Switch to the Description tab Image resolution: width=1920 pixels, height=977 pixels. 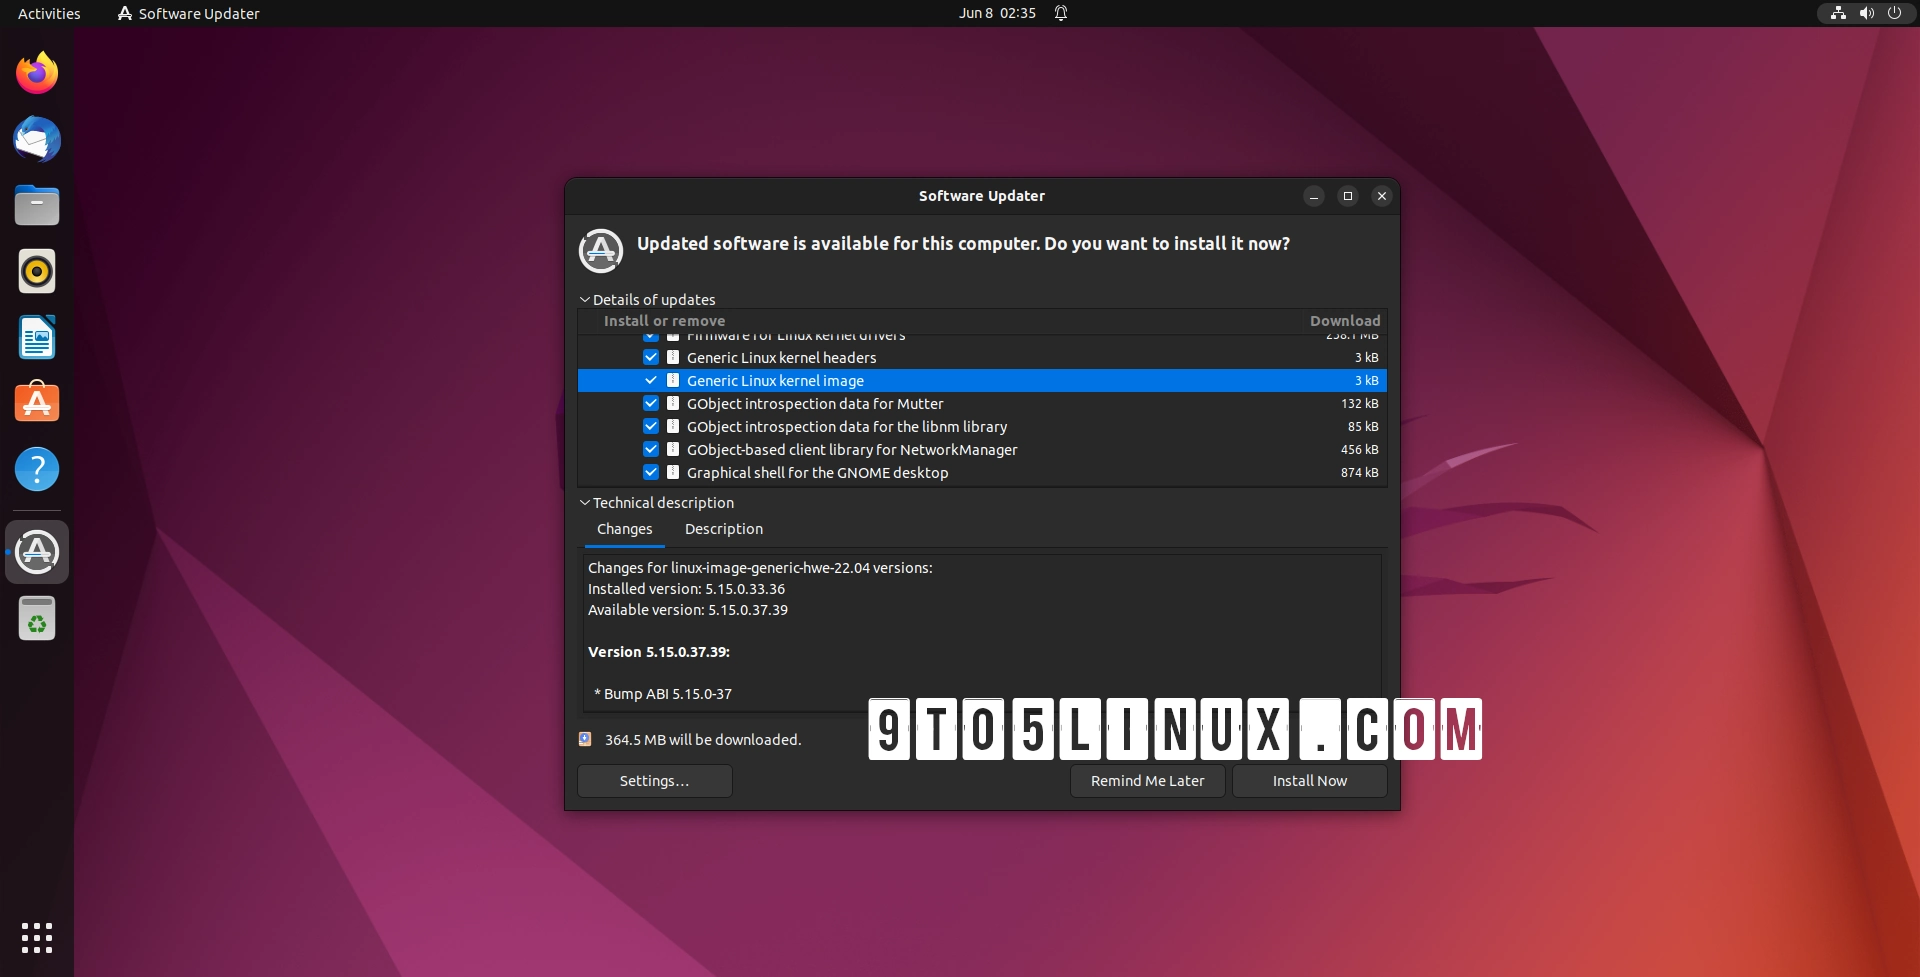pos(723,529)
